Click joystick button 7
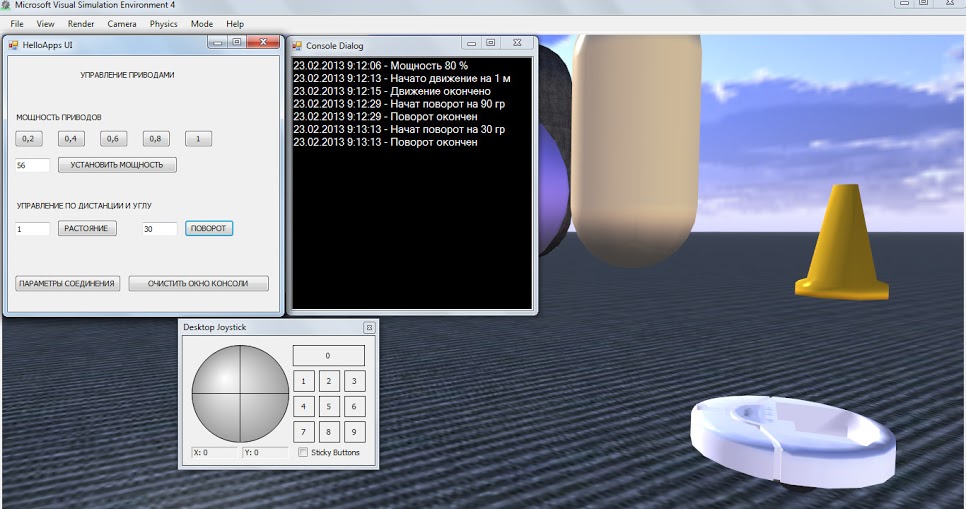Viewport: 966px width, 509px height. pos(303,431)
